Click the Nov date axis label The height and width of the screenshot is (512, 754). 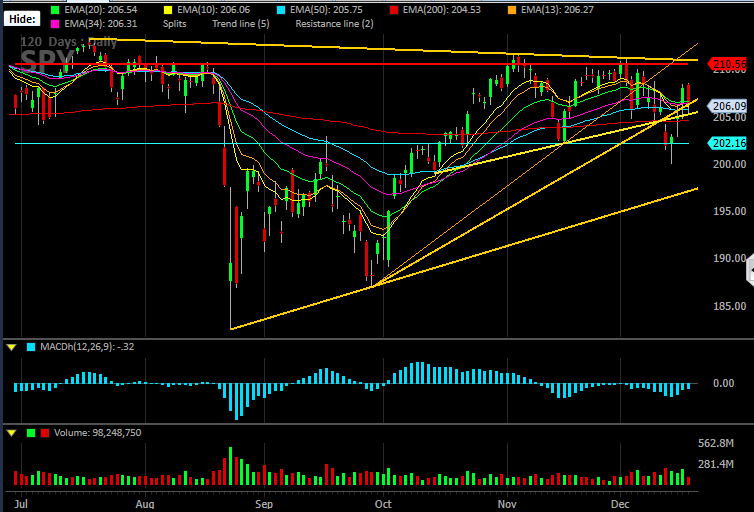pos(507,504)
